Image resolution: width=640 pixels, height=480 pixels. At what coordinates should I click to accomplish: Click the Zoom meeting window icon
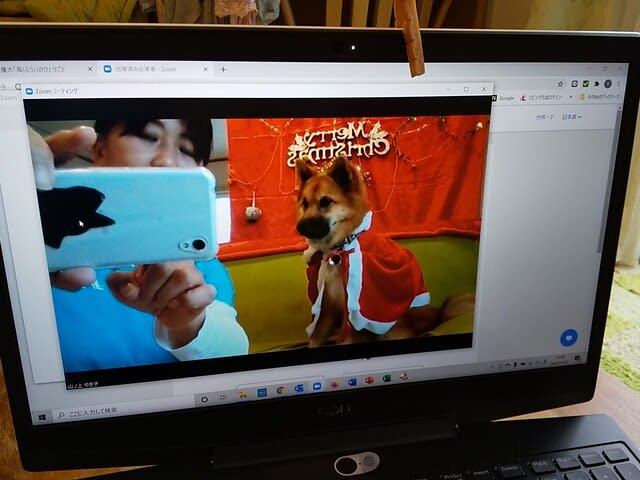29,91
